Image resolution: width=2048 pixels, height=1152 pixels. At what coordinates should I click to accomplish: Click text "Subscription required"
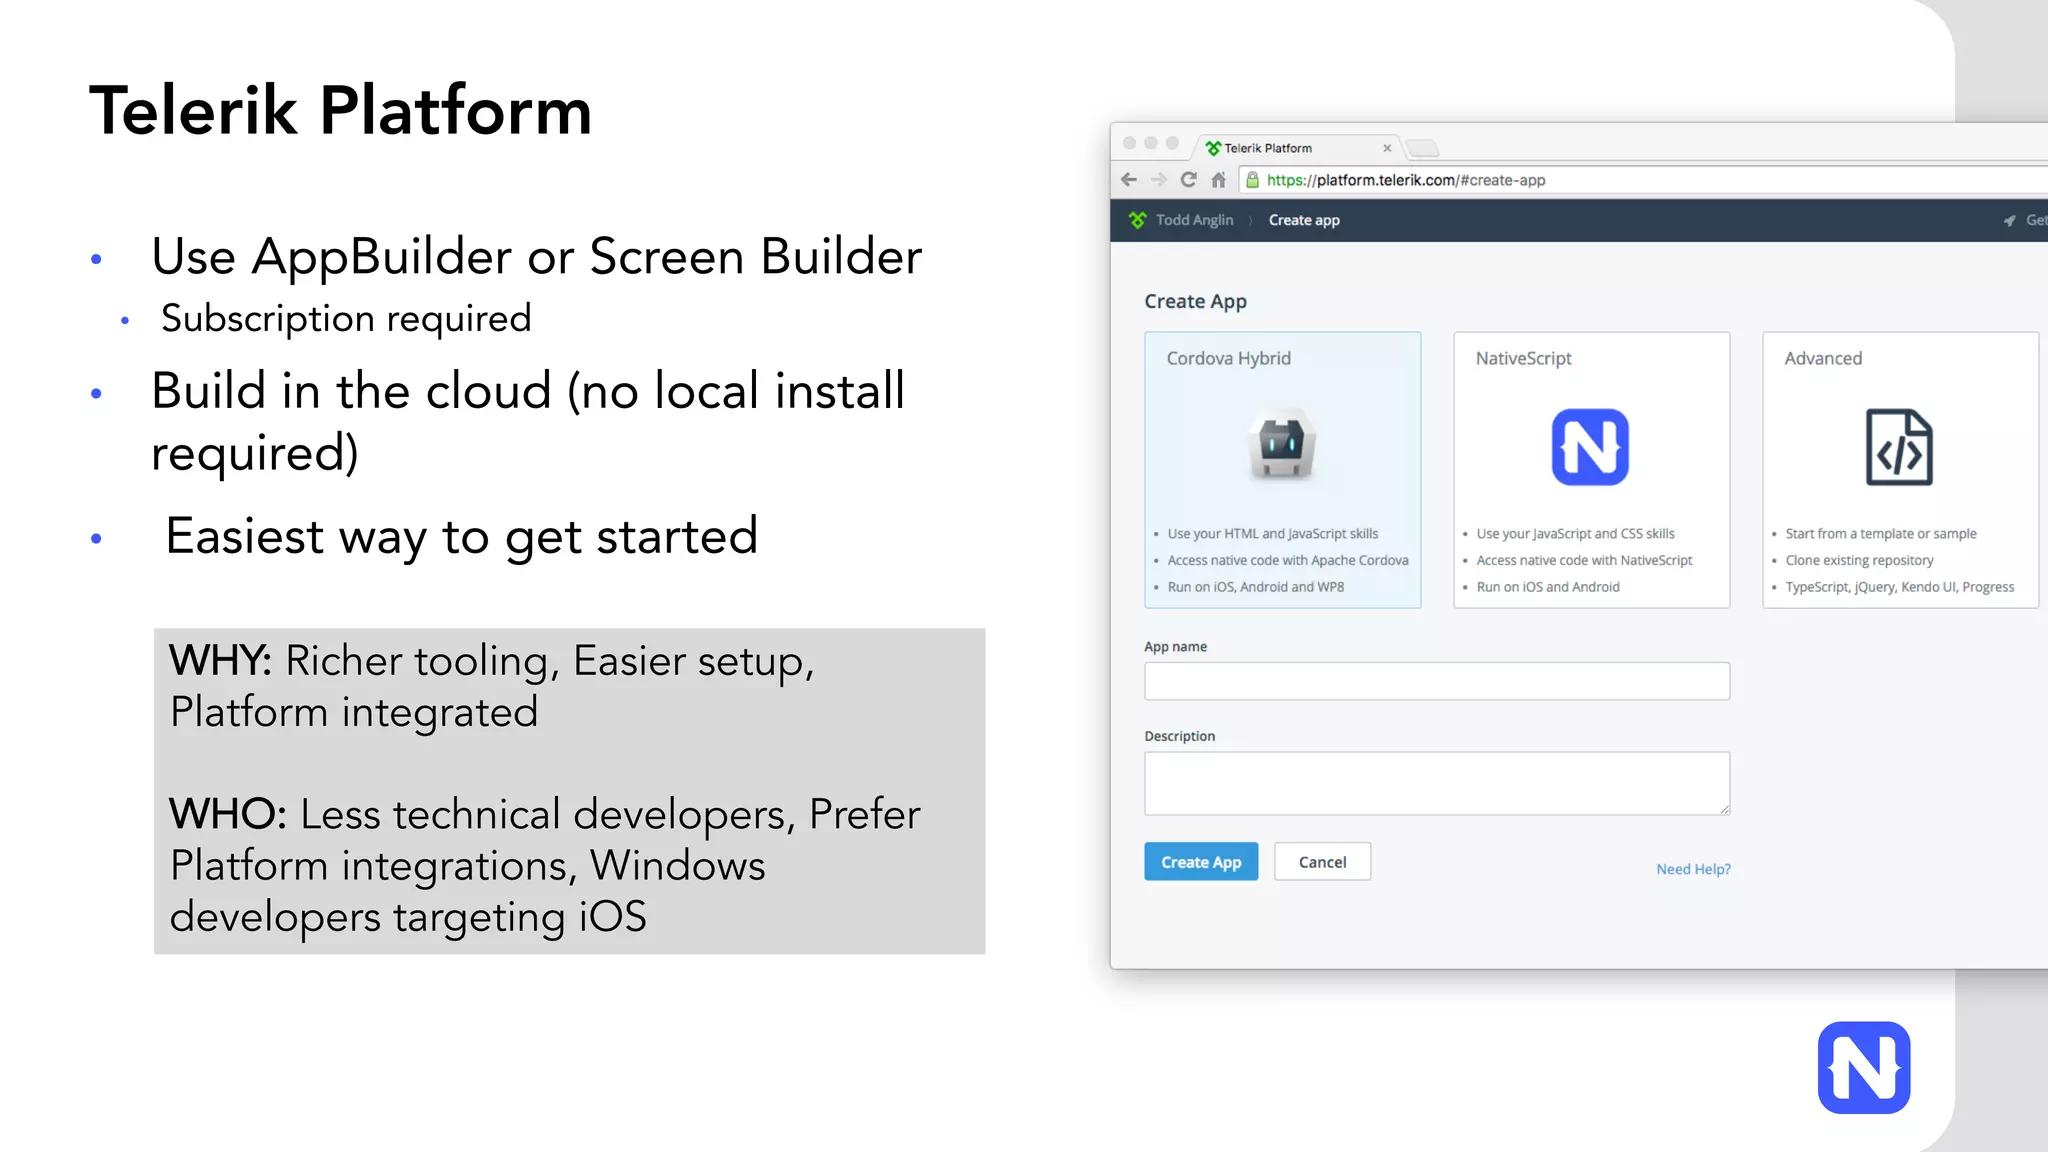point(346,319)
